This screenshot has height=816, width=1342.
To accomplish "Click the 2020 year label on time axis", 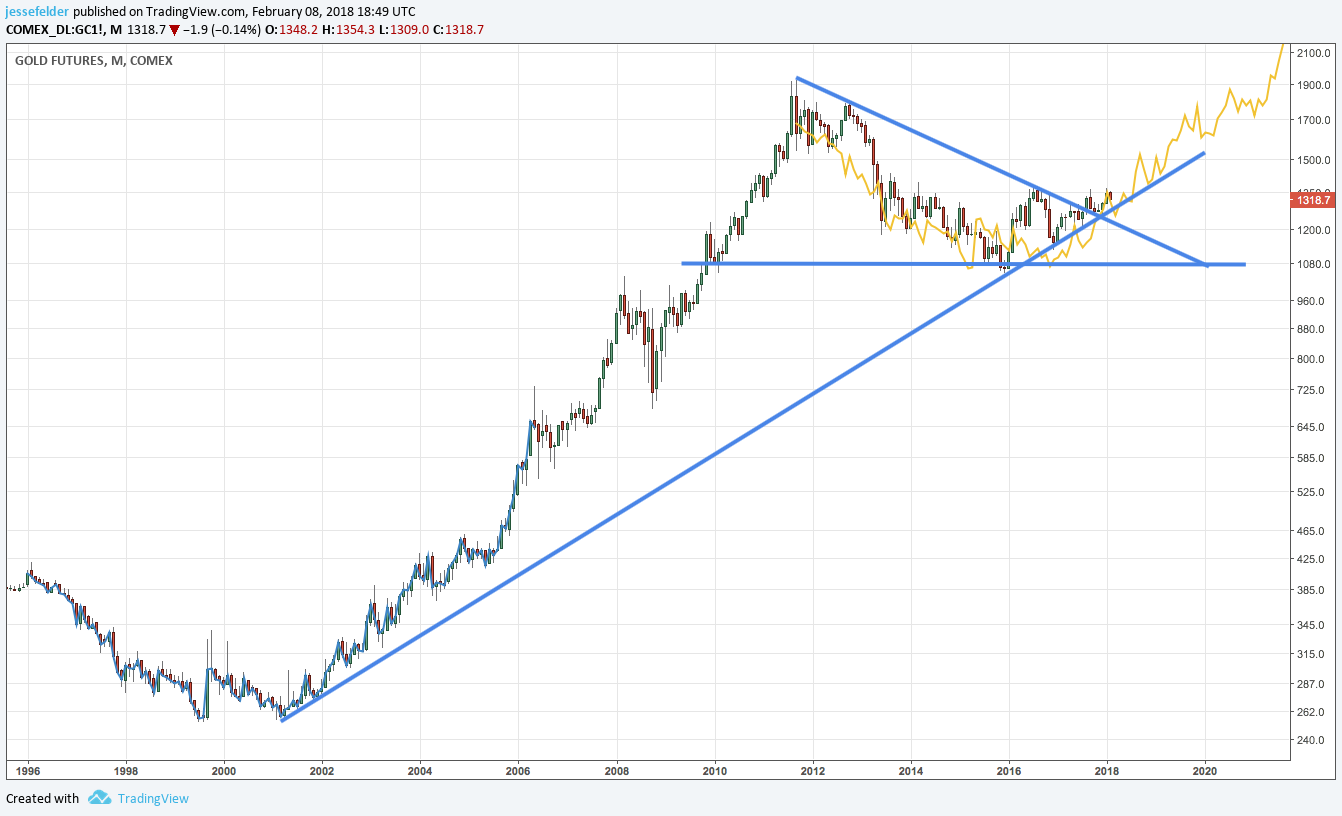I will click(x=1205, y=771).
